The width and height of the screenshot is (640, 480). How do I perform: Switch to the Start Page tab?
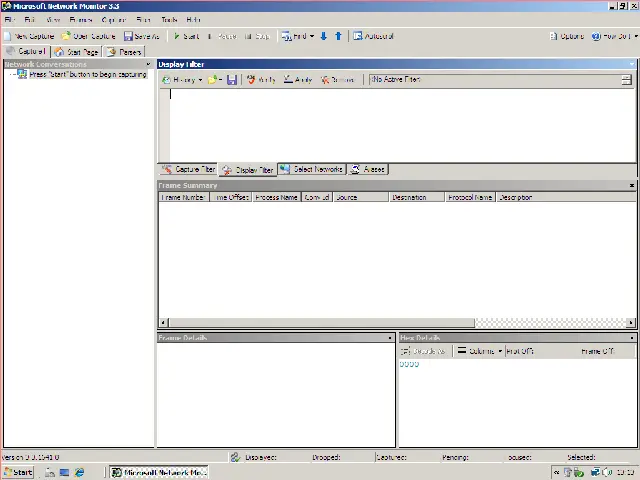coord(77,52)
